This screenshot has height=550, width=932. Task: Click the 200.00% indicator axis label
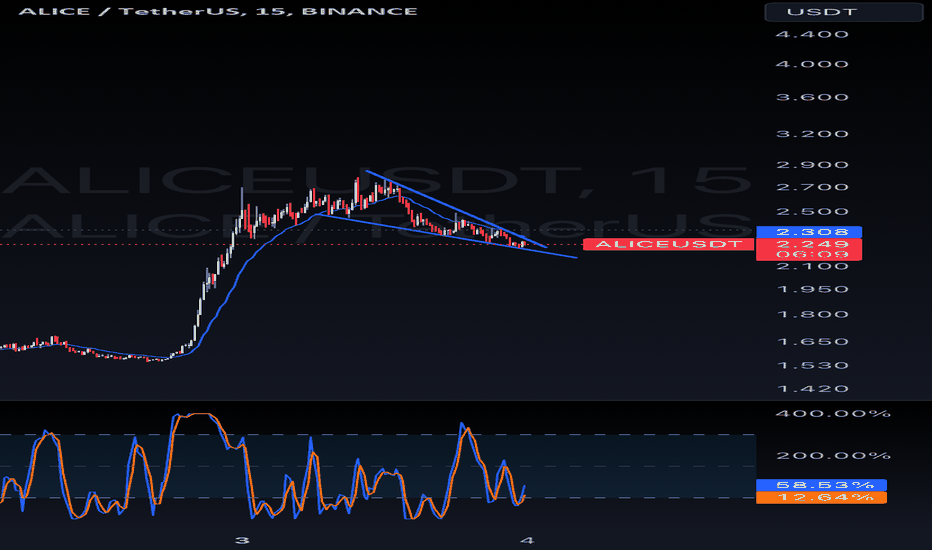pyautogui.click(x=833, y=455)
